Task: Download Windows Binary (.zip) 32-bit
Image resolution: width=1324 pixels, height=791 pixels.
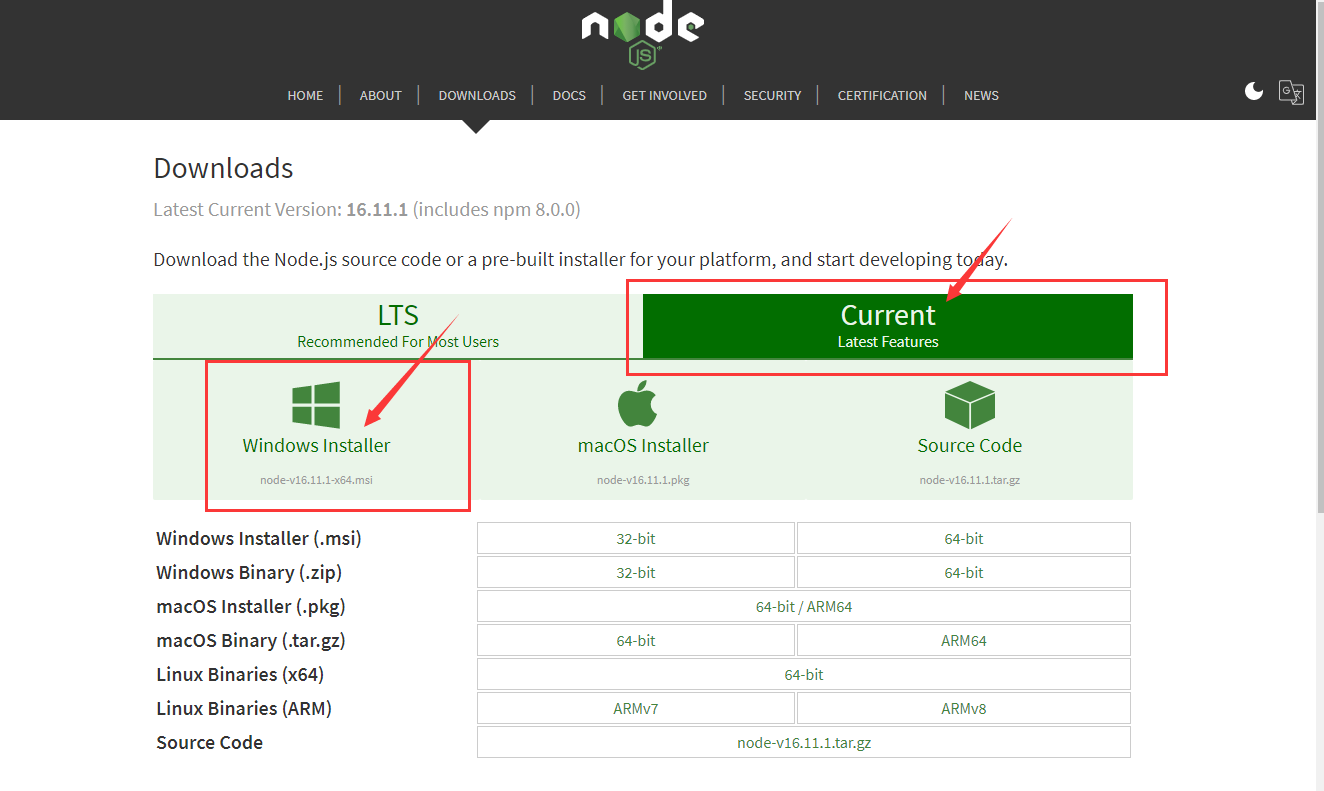Action: 636,572
